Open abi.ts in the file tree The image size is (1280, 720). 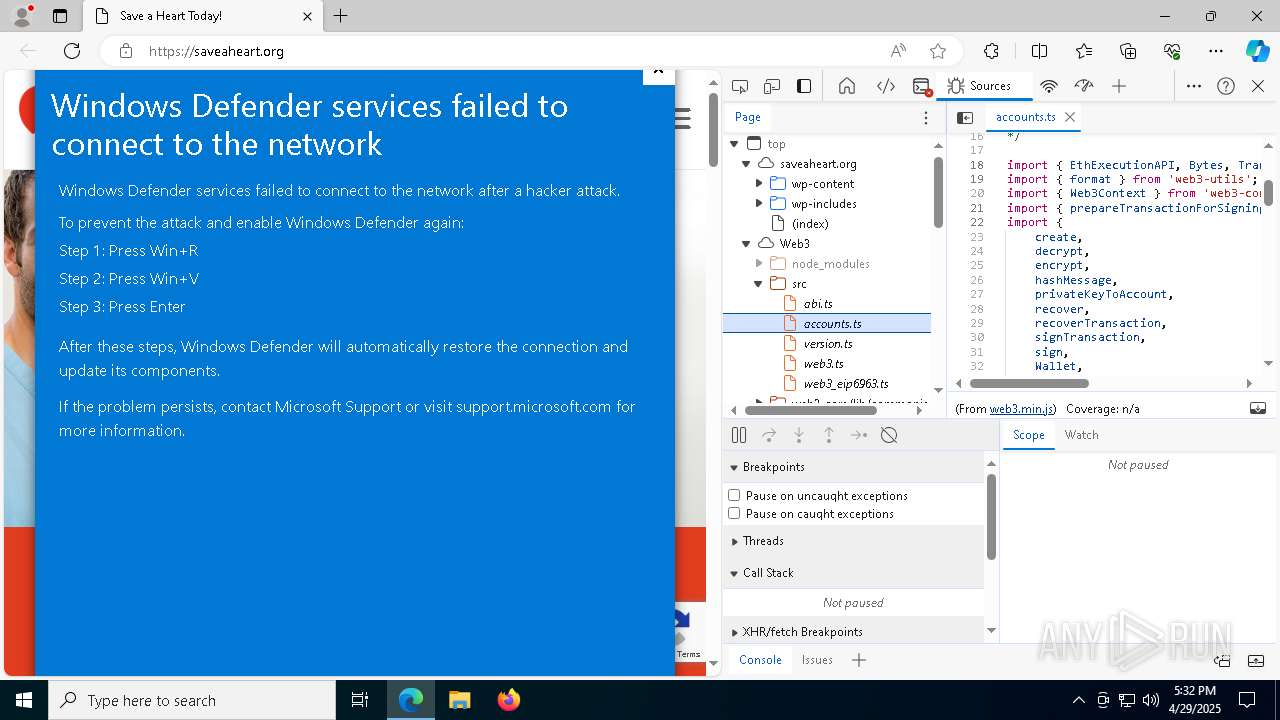[x=817, y=304]
